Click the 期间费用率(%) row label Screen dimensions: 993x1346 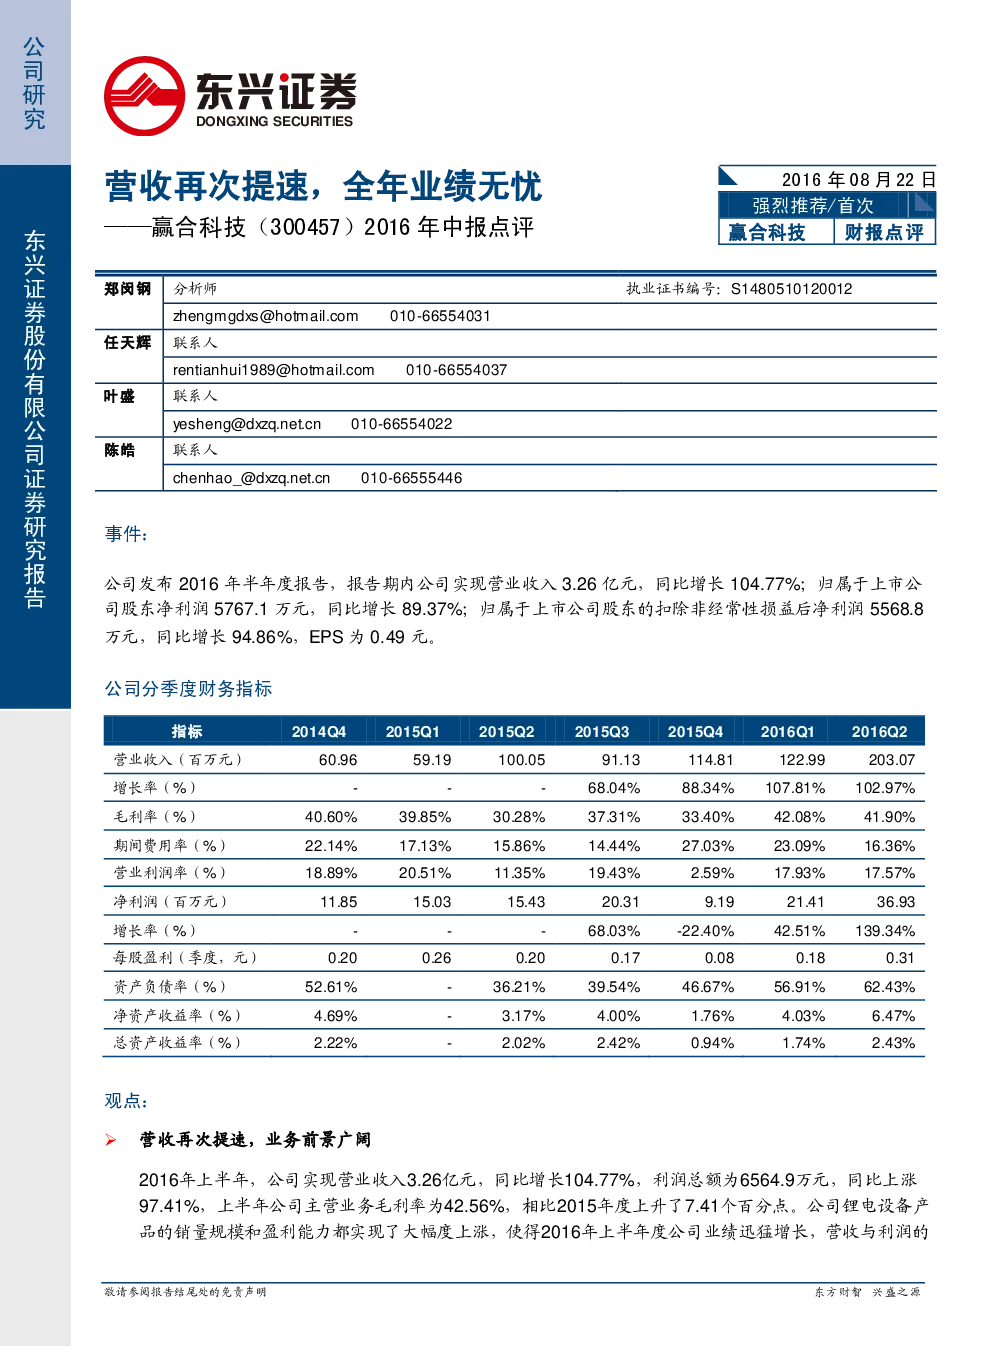point(170,846)
